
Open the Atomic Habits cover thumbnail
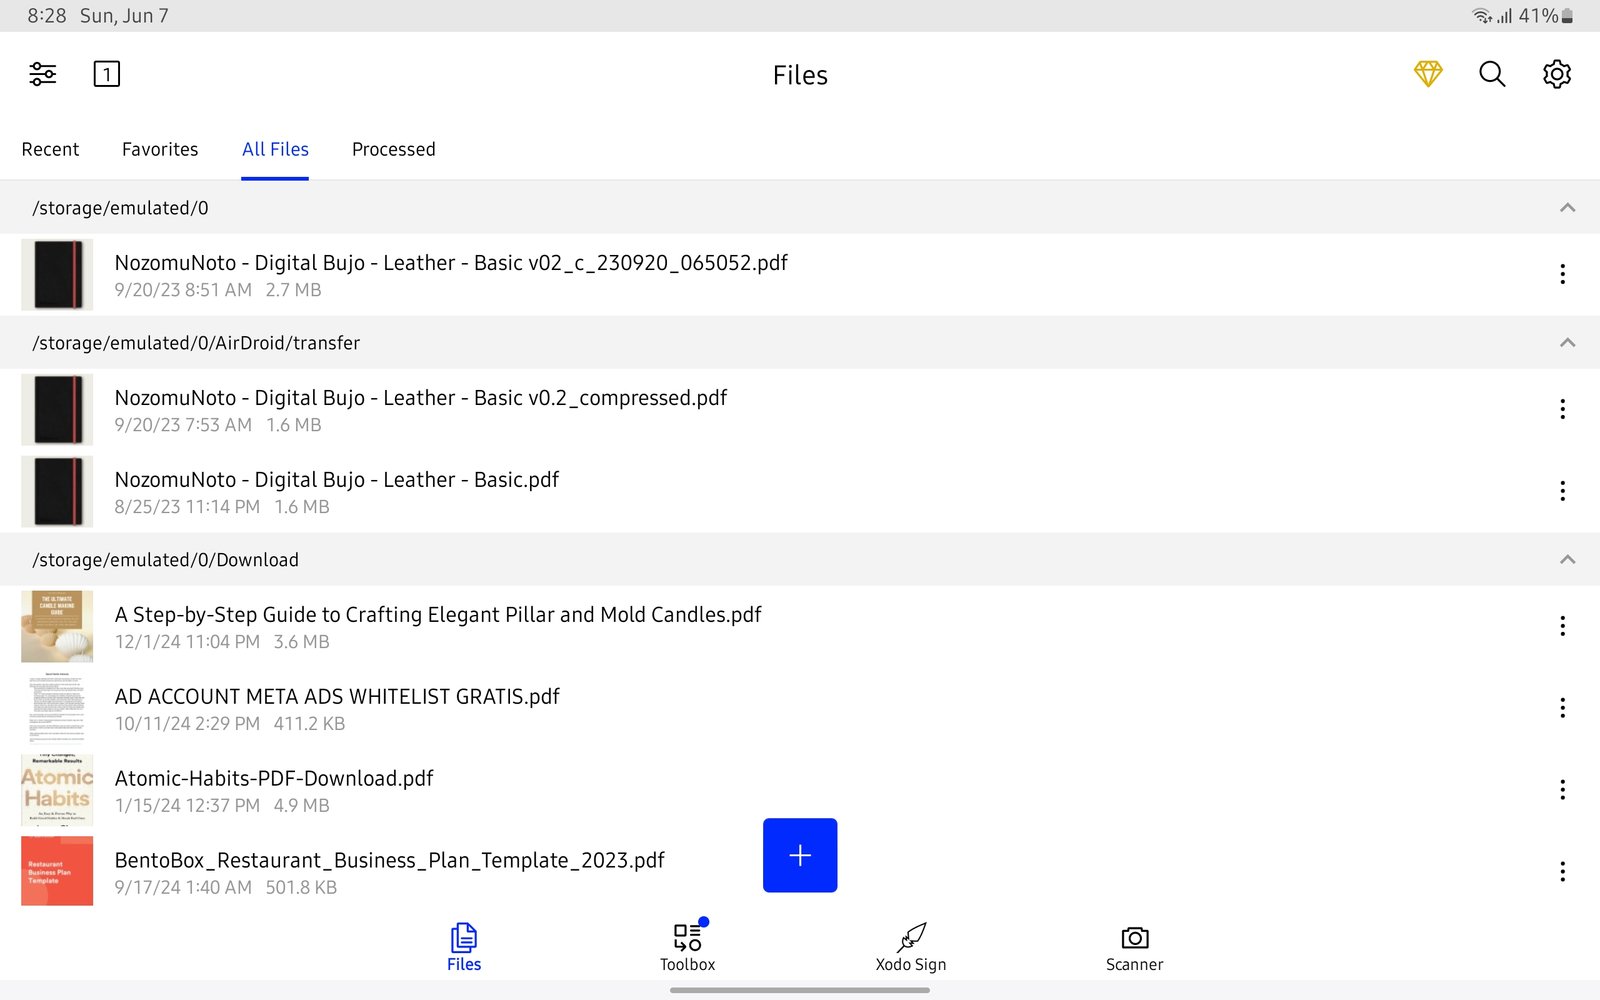tap(57, 790)
